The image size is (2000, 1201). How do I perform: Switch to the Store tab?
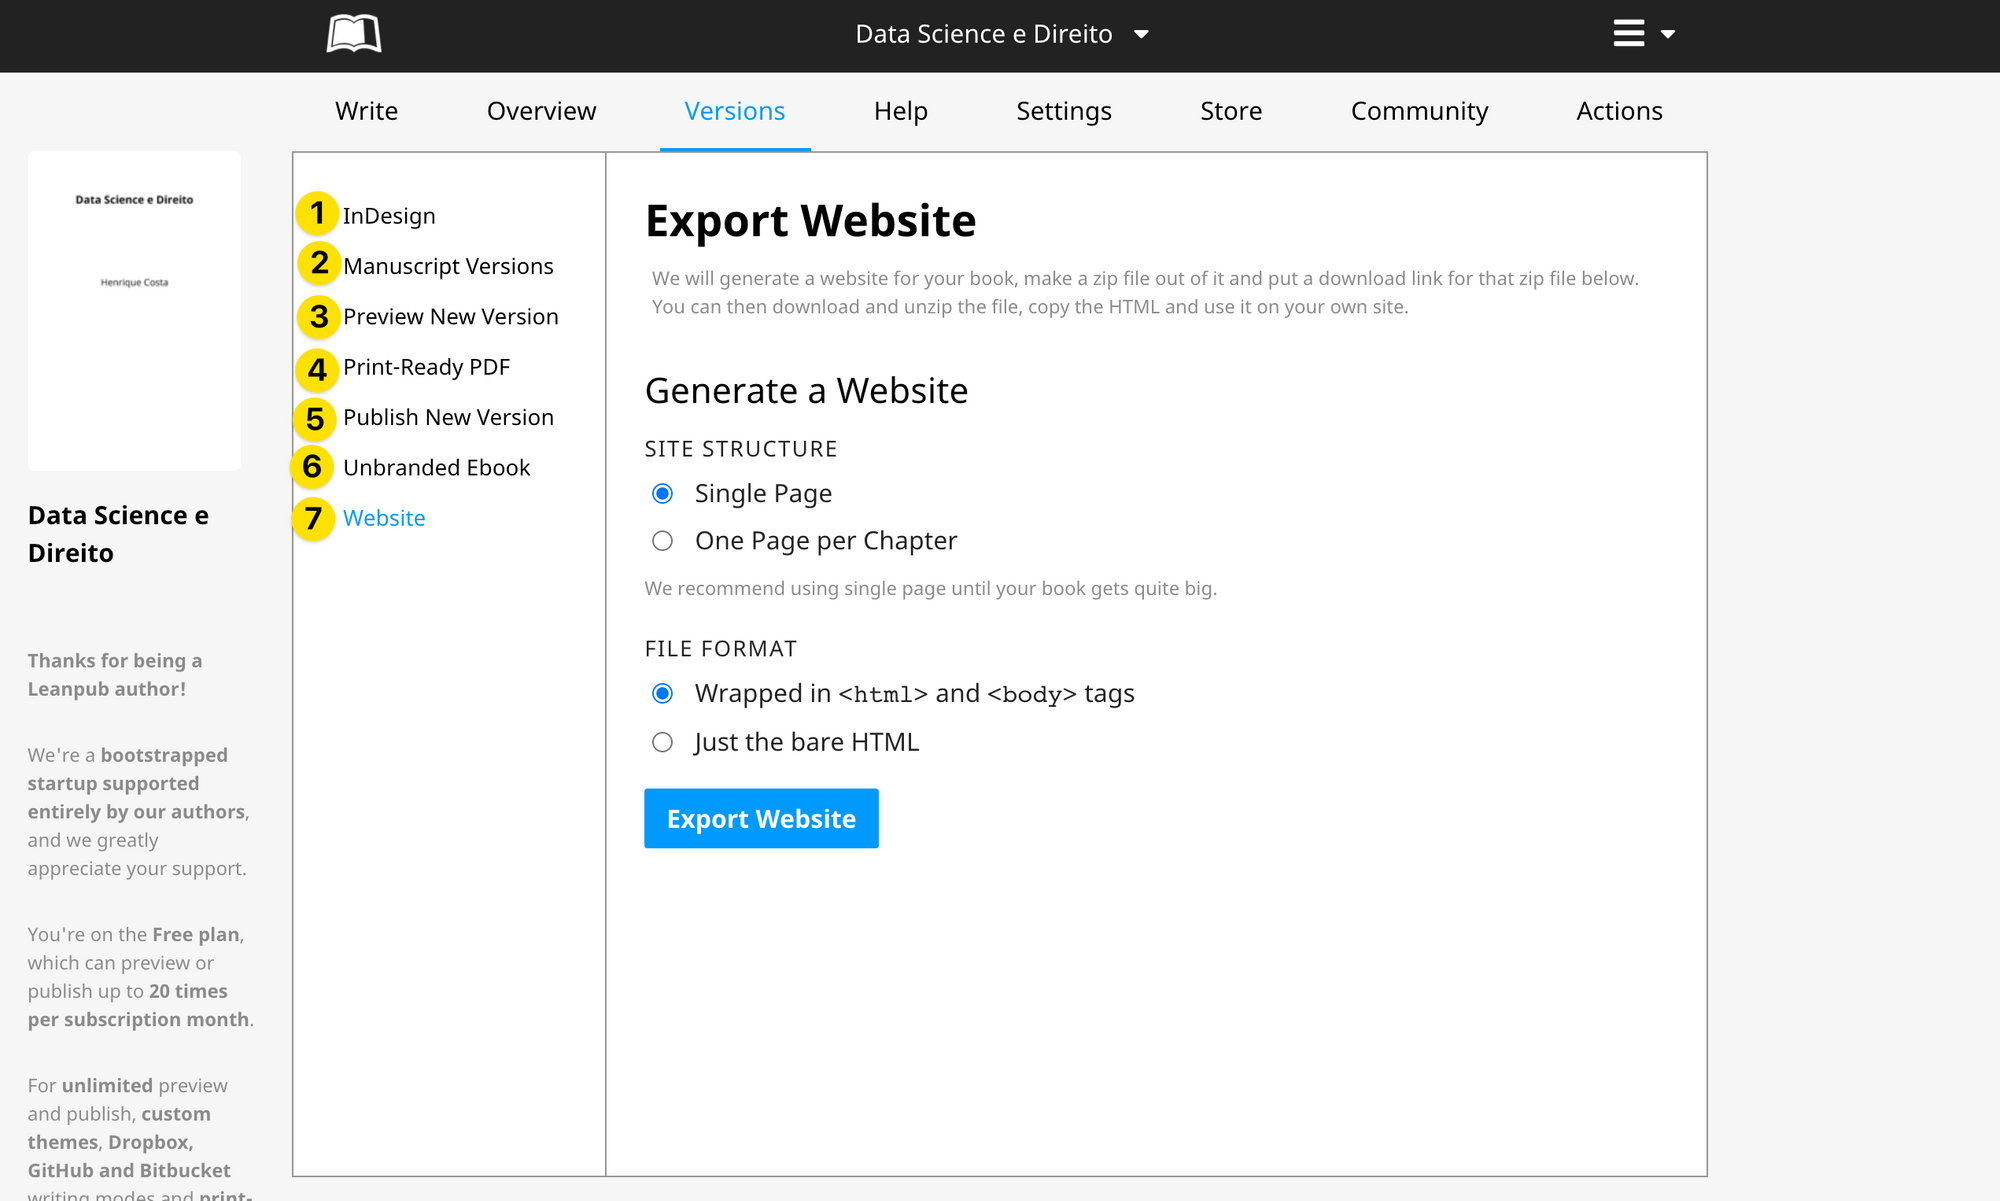1231,111
